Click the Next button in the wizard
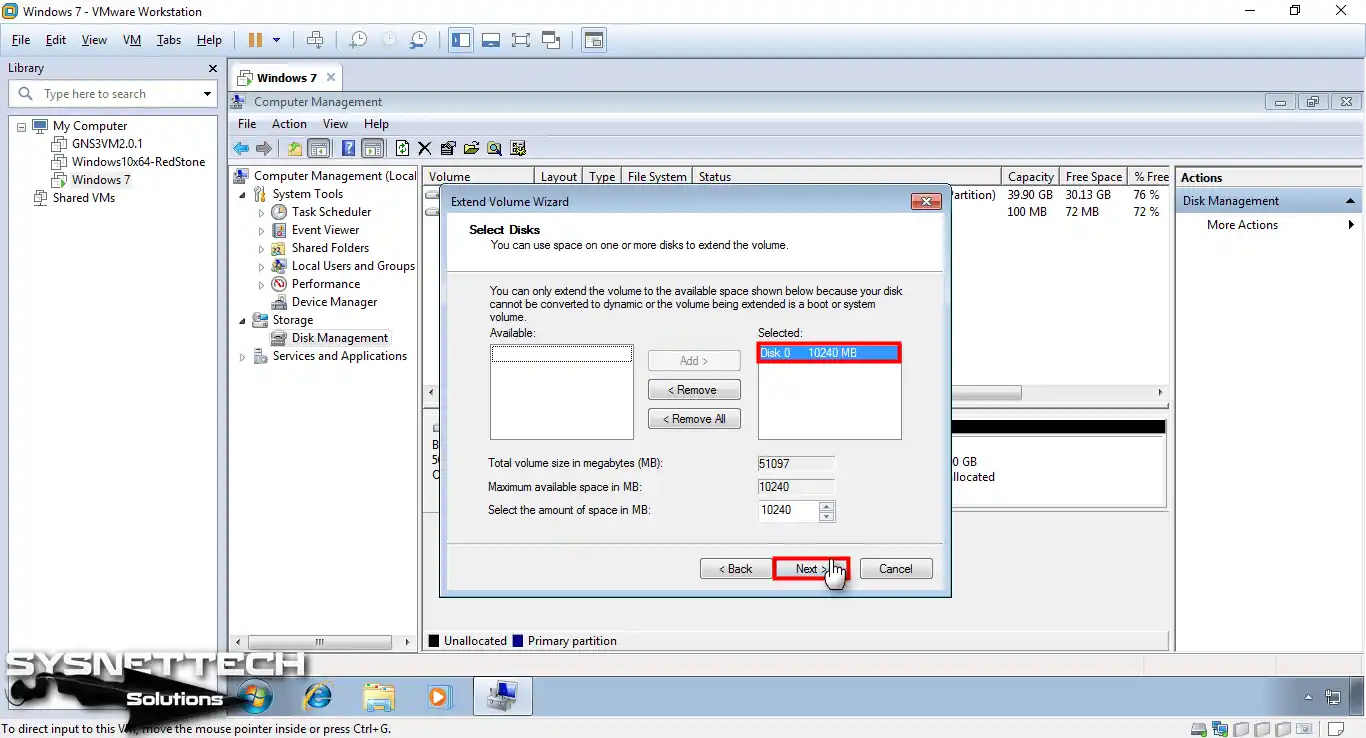The height and width of the screenshot is (738, 1366). pos(811,569)
